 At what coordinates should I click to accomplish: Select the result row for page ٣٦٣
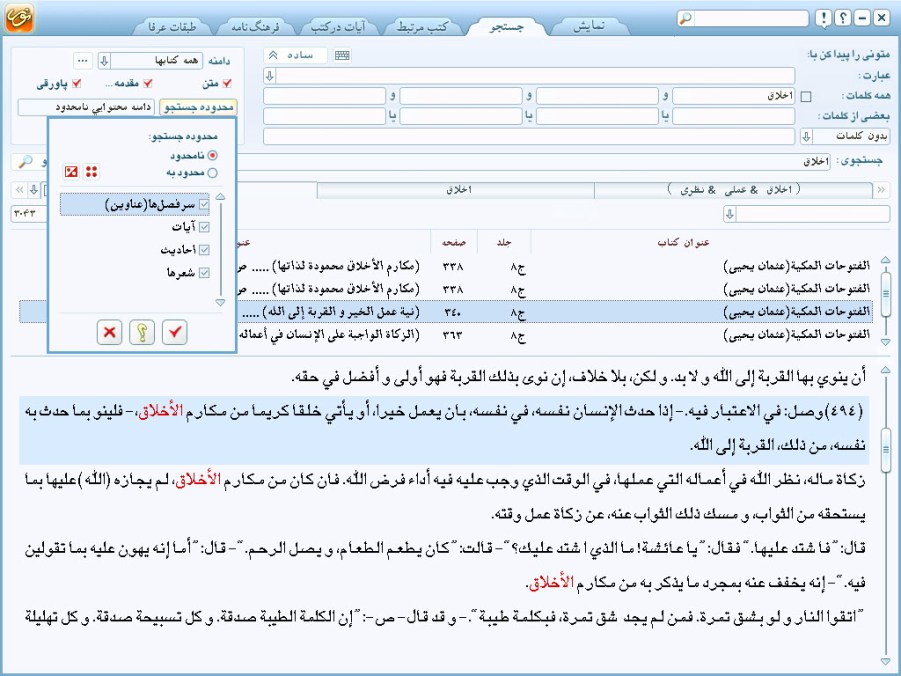click(445, 335)
